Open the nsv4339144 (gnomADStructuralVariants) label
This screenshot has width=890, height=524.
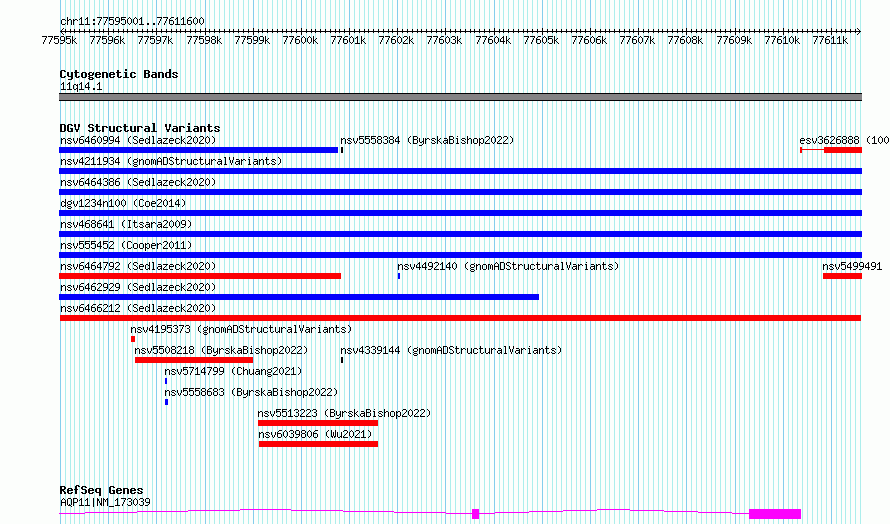pos(451,350)
